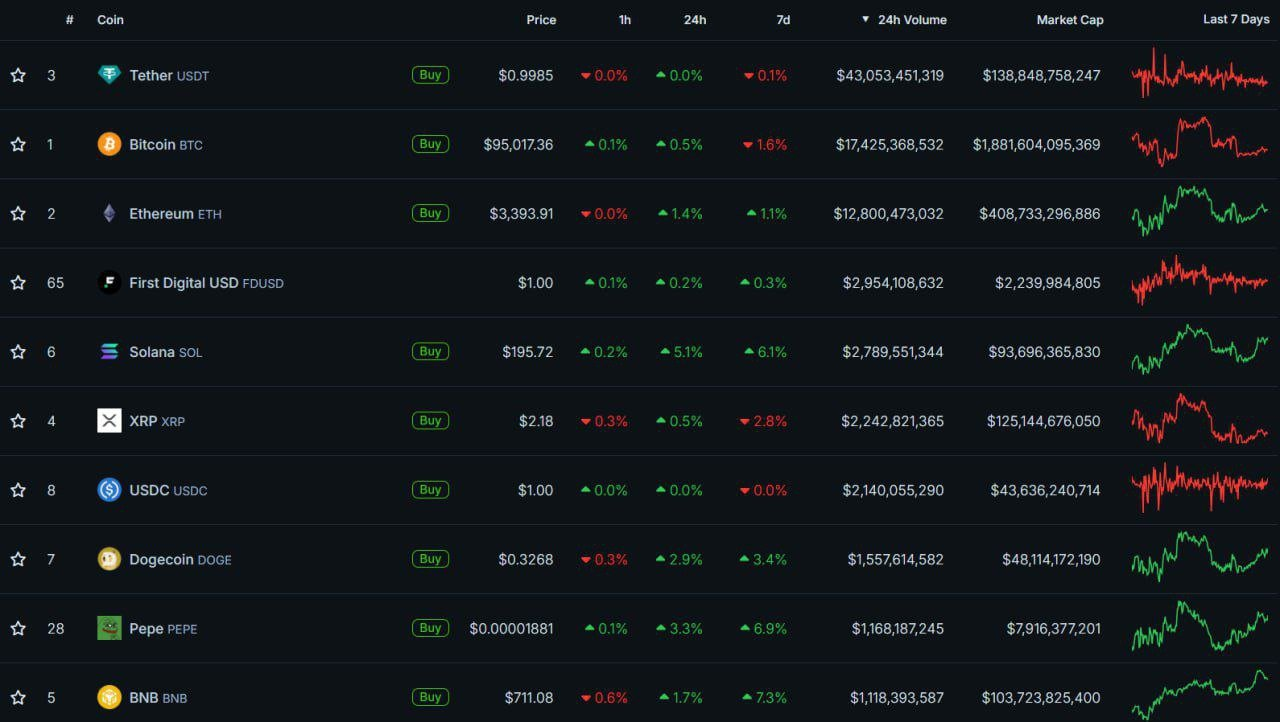Open the BNB coin page link

(158, 697)
